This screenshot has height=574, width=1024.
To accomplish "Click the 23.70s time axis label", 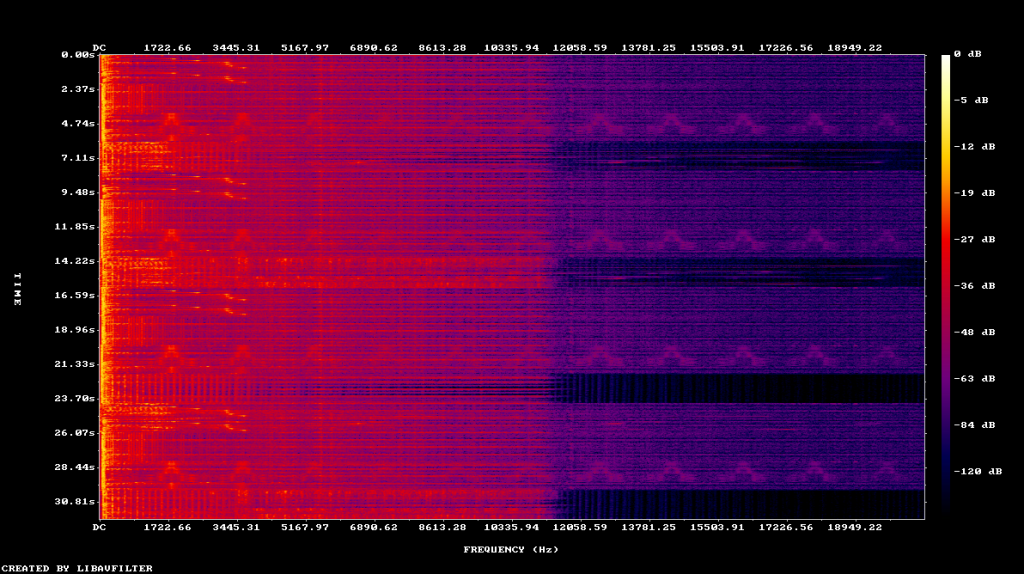I will (x=74, y=398).
